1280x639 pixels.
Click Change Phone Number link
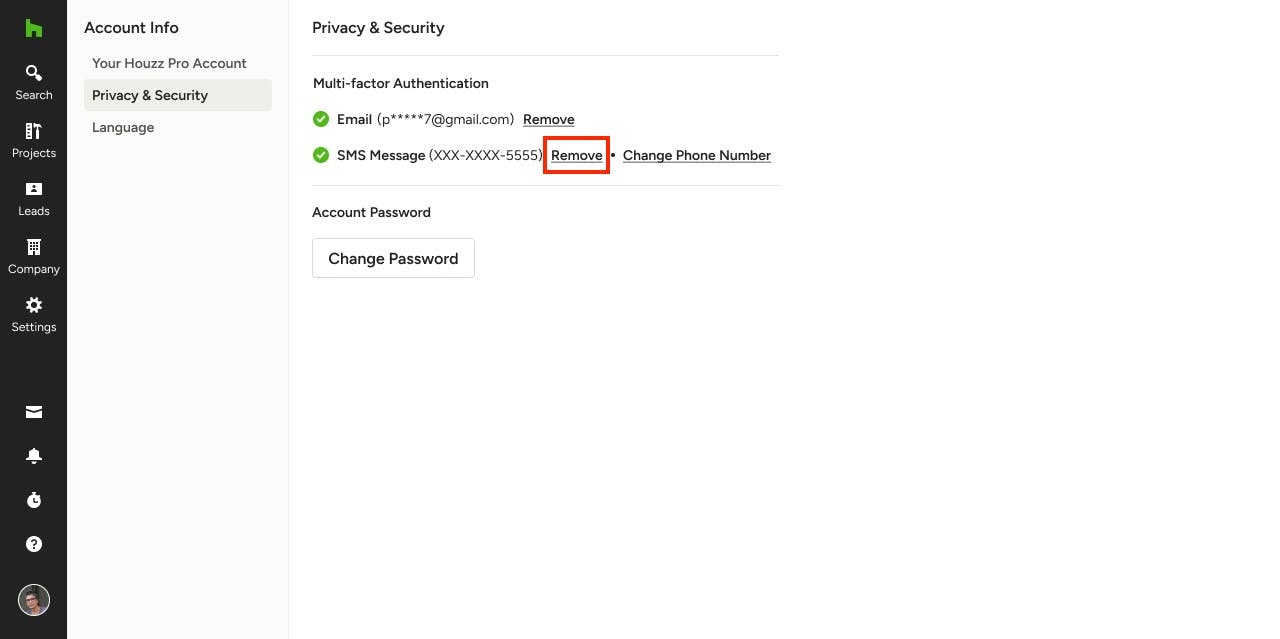(697, 155)
